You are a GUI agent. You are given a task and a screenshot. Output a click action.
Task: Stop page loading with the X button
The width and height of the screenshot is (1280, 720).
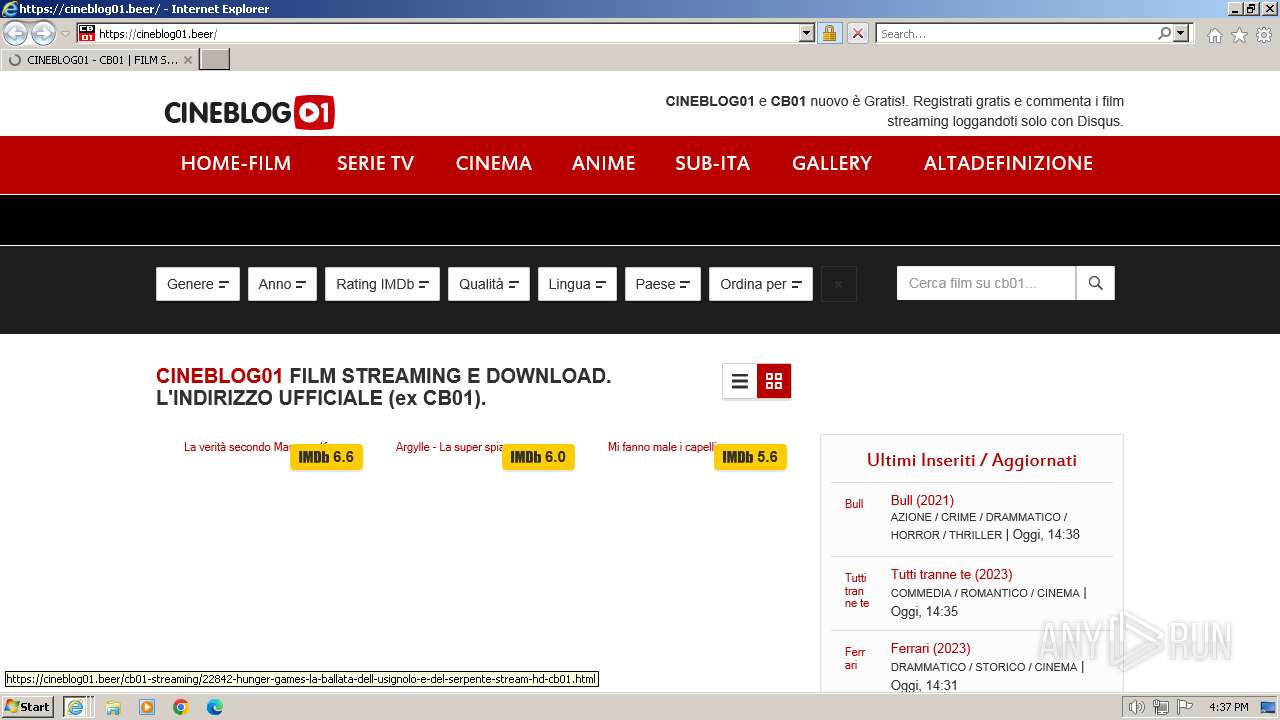tap(857, 33)
